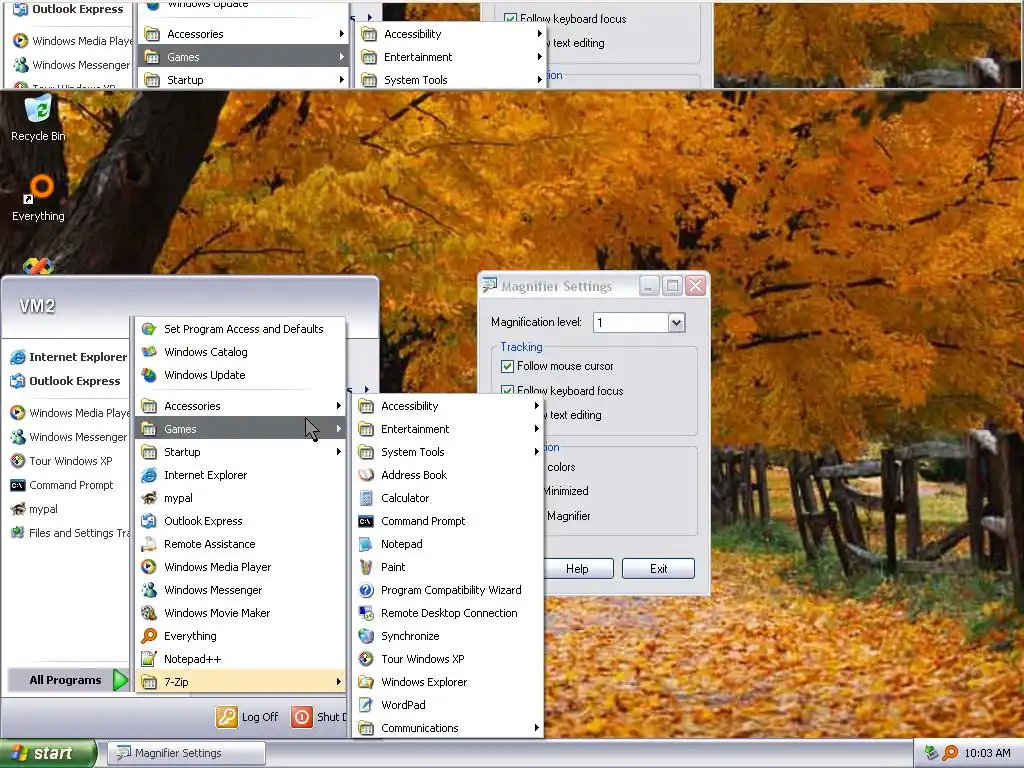Click the Log Off button
Screen dimensions: 1024x768
pos(248,717)
